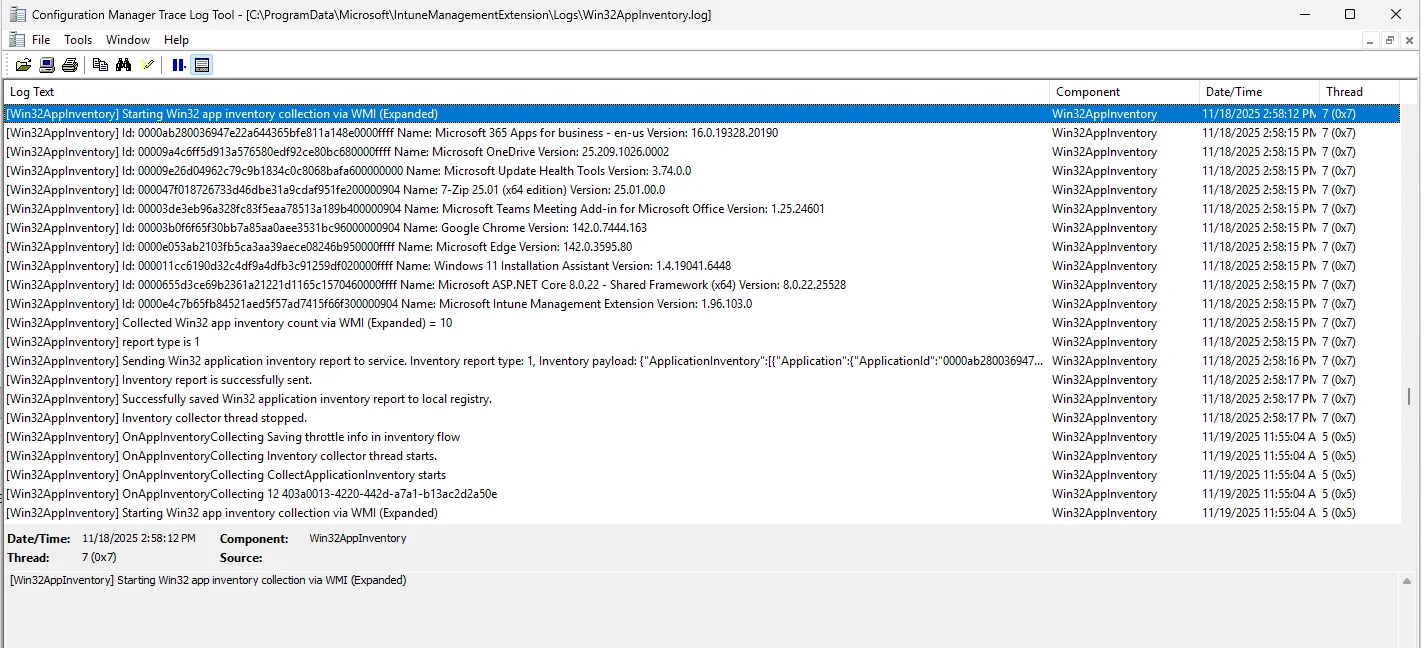
Task: Select the 'Inventory report is successfully sent' row
Action: (x=701, y=380)
